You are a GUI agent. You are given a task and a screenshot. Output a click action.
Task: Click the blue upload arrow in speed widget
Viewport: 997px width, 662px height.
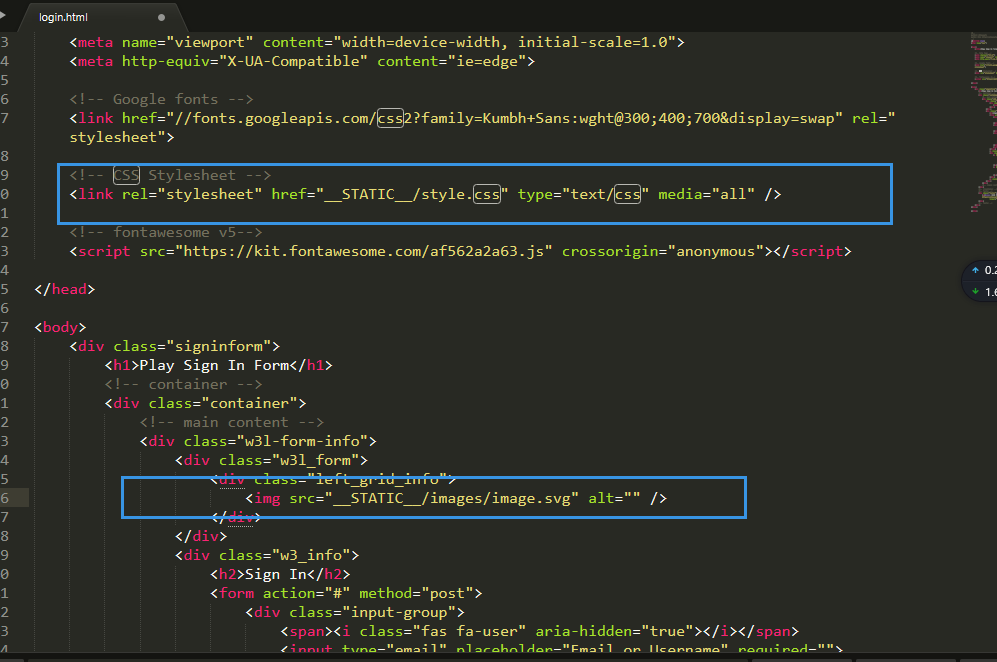coord(975,270)
